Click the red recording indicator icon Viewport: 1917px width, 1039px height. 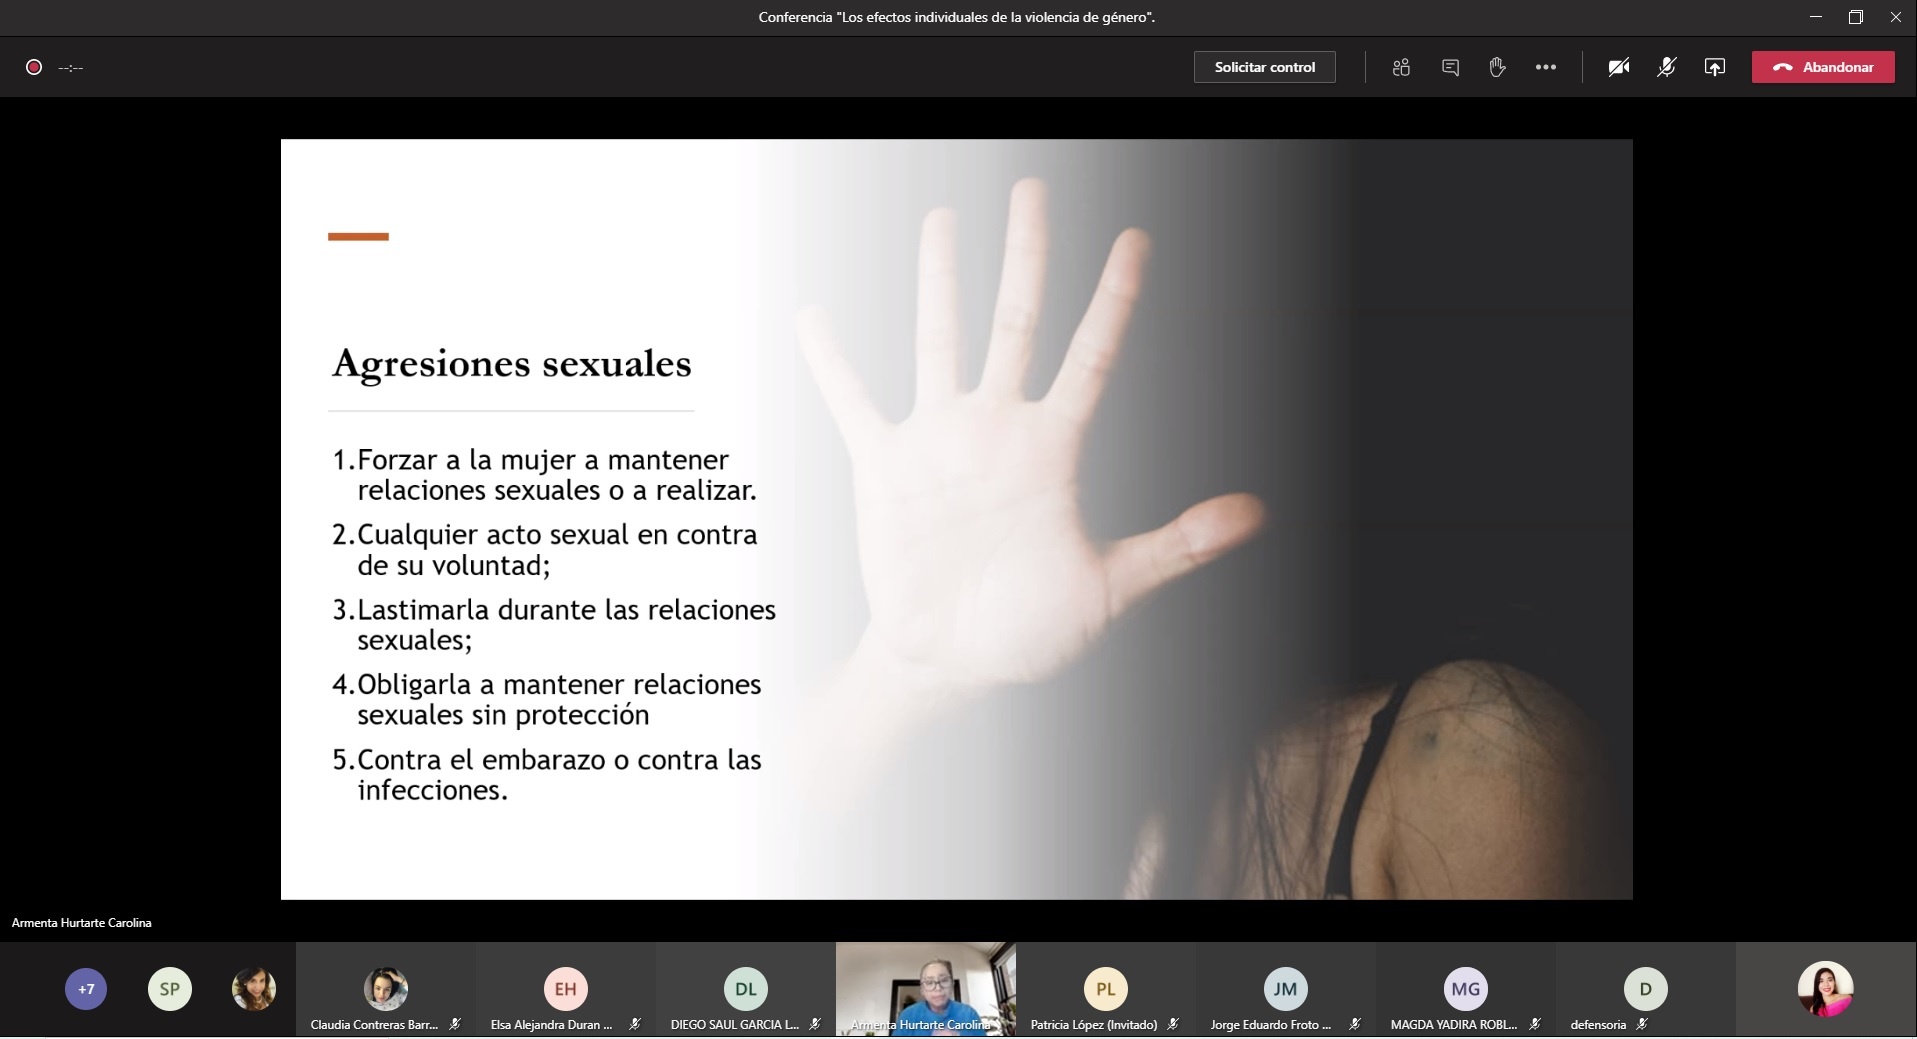(x=34, y=67)
